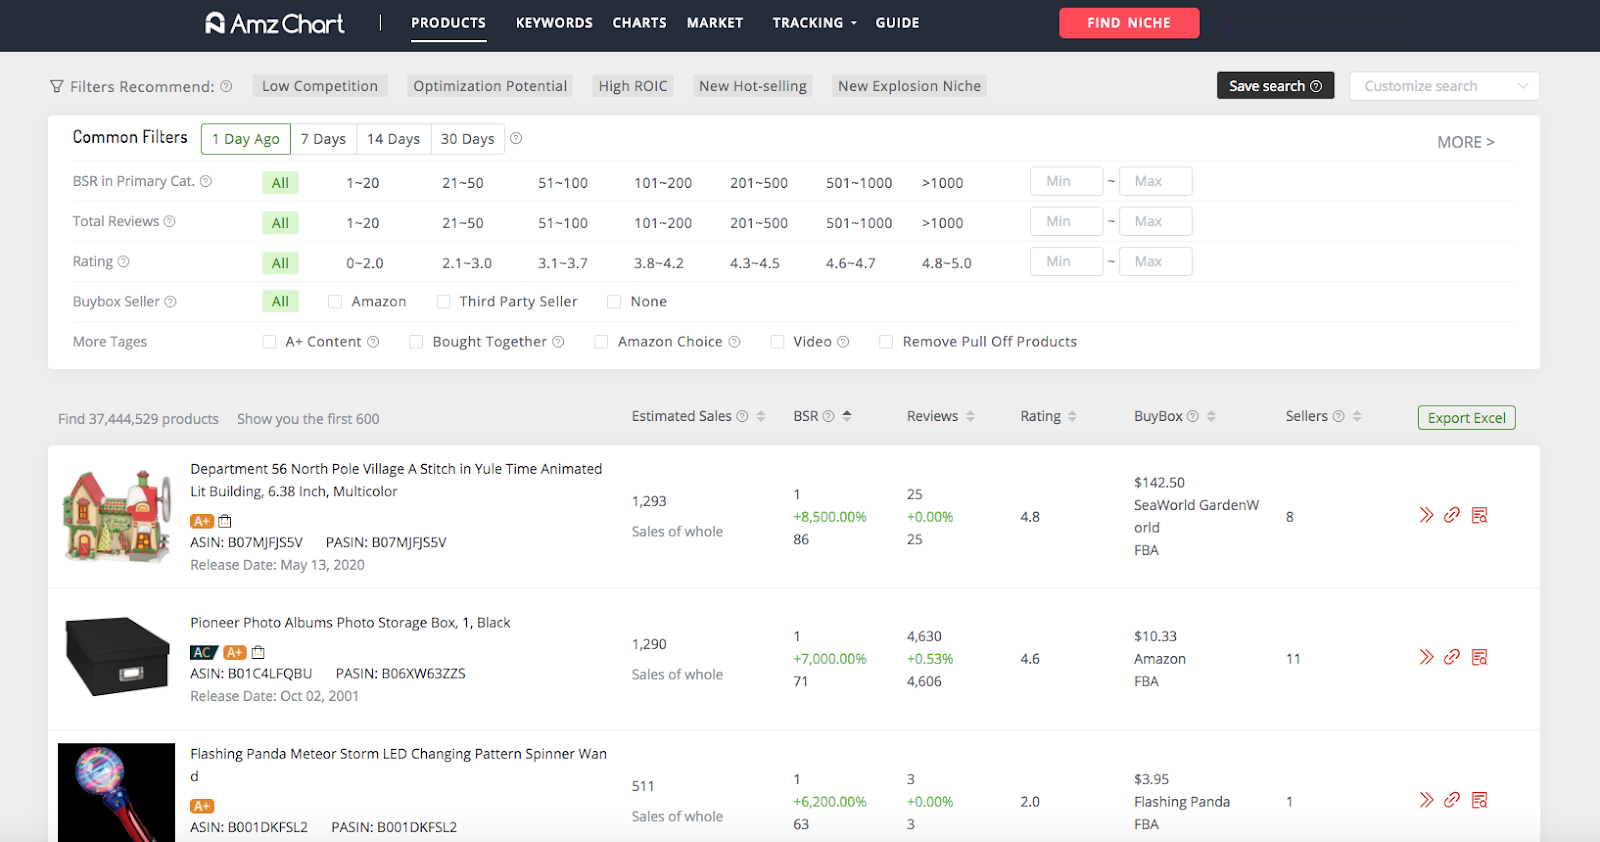This screenshot has height=842, width=1600.
Task: Open report icon for Pioneer Photo Albums
Action: click(x=1480, y=657)
